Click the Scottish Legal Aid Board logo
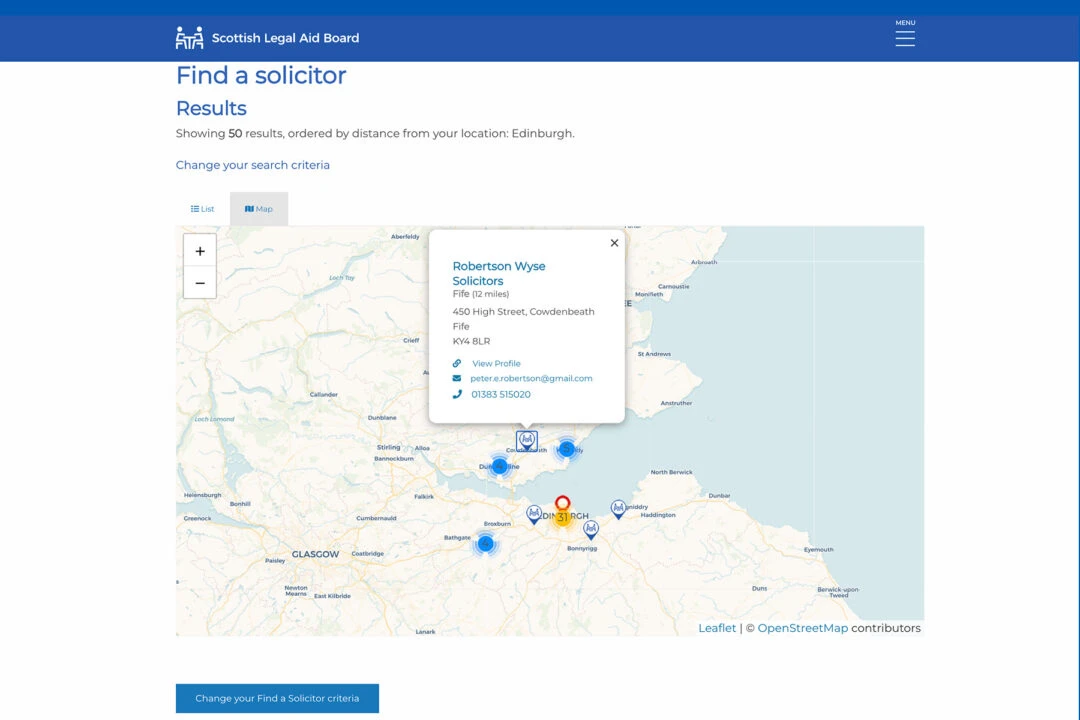The image size is (1080, 720). tap(267, 38)
